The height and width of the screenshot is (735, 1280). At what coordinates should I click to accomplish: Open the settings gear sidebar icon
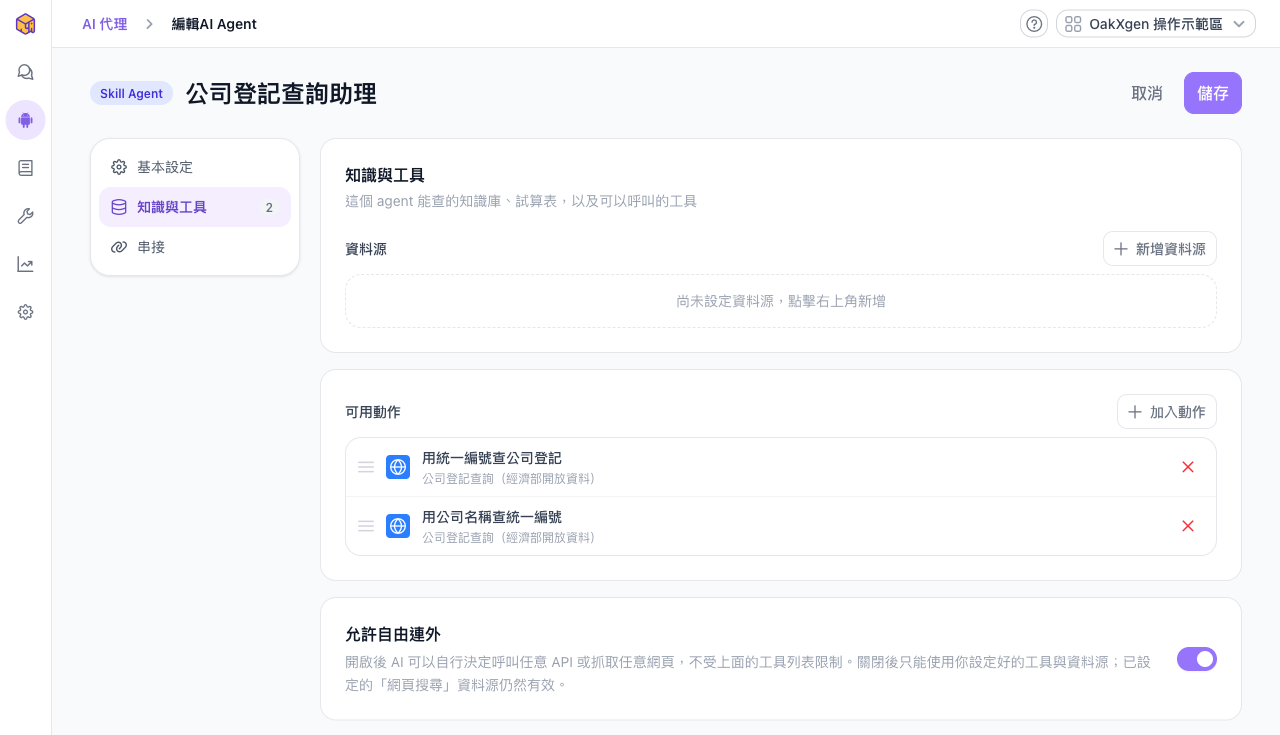click(26, 312)
